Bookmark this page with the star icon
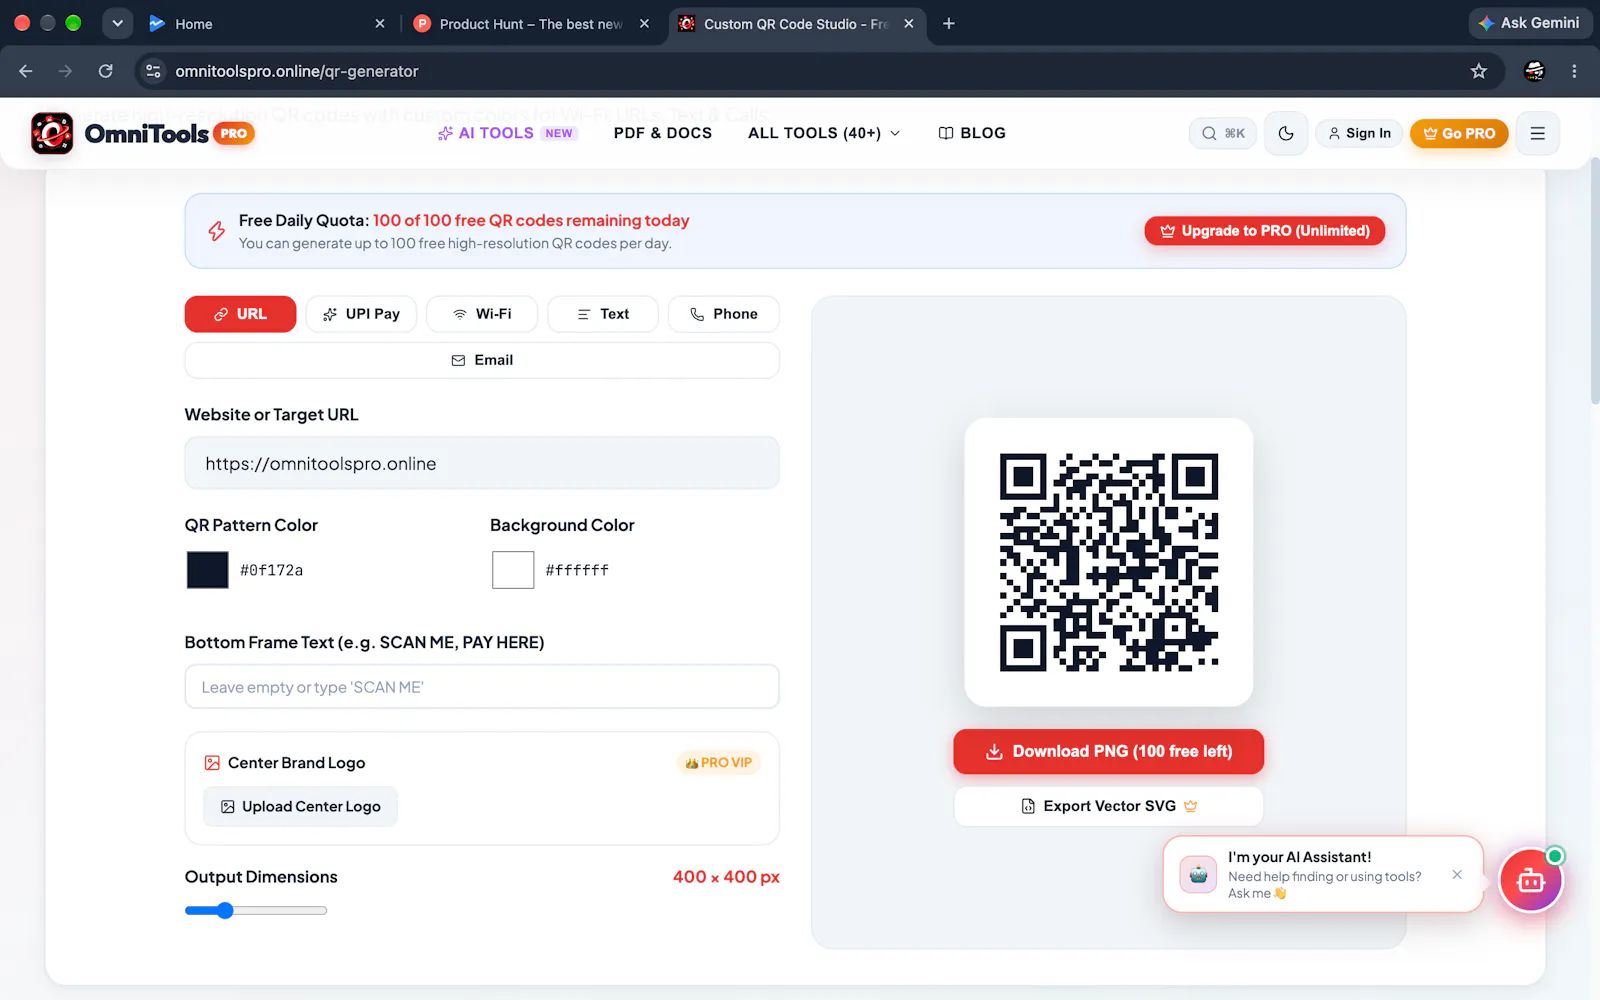1600x1000 pixels. (1479, 71)
